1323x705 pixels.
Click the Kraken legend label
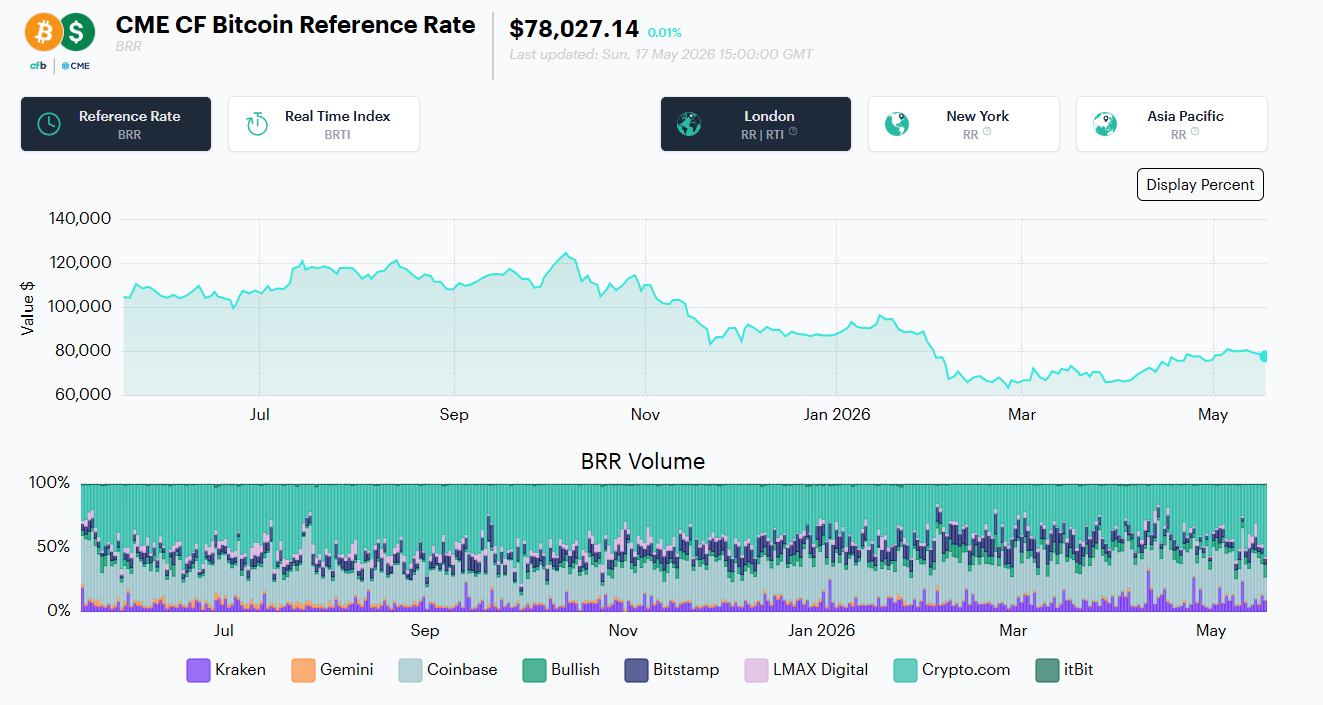click(240, 670)
